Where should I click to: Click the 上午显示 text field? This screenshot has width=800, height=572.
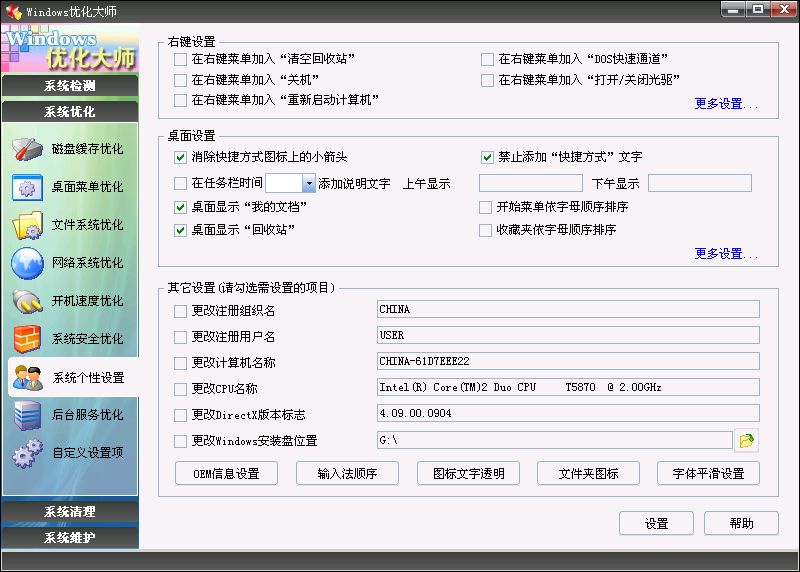point(531,183)
